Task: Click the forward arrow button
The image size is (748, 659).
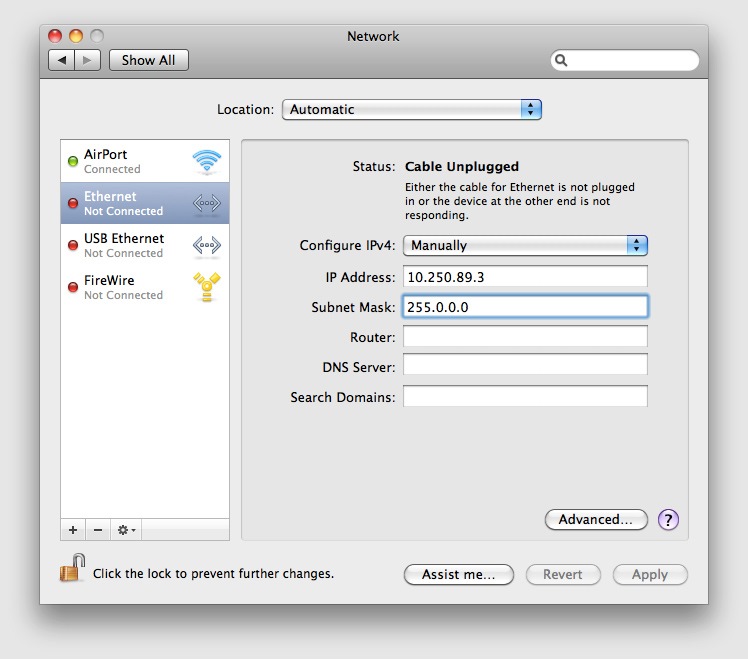Action: 87,60
